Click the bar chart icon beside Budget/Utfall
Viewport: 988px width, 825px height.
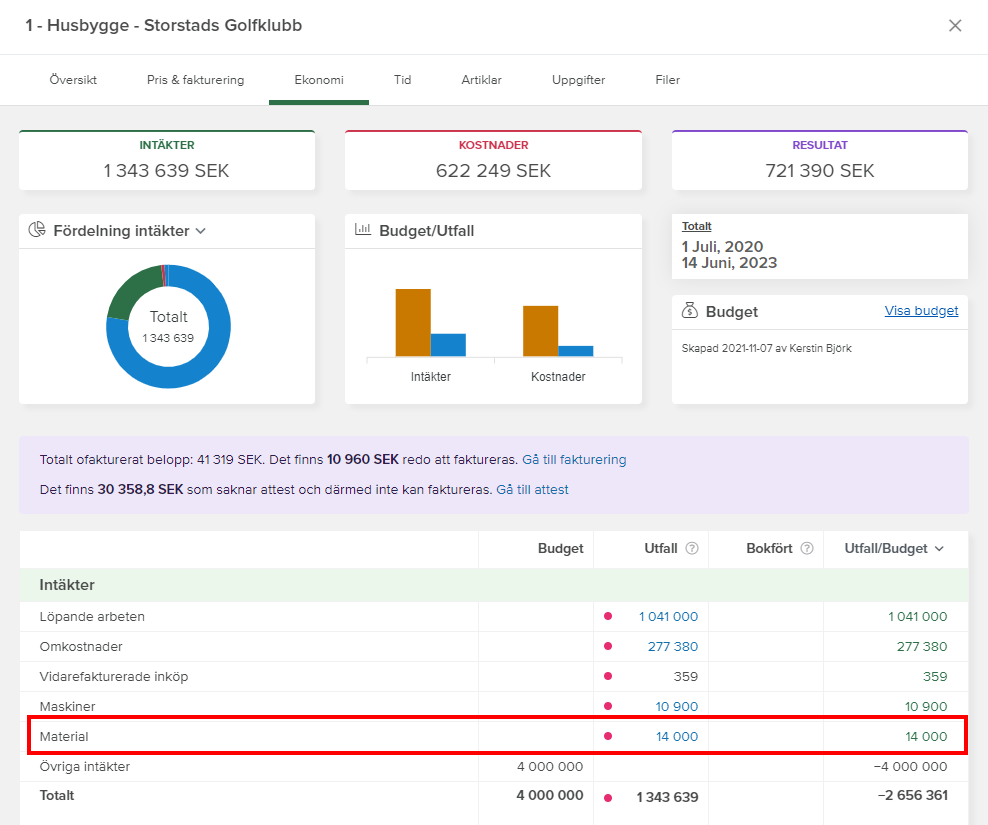tap(363, 230)
